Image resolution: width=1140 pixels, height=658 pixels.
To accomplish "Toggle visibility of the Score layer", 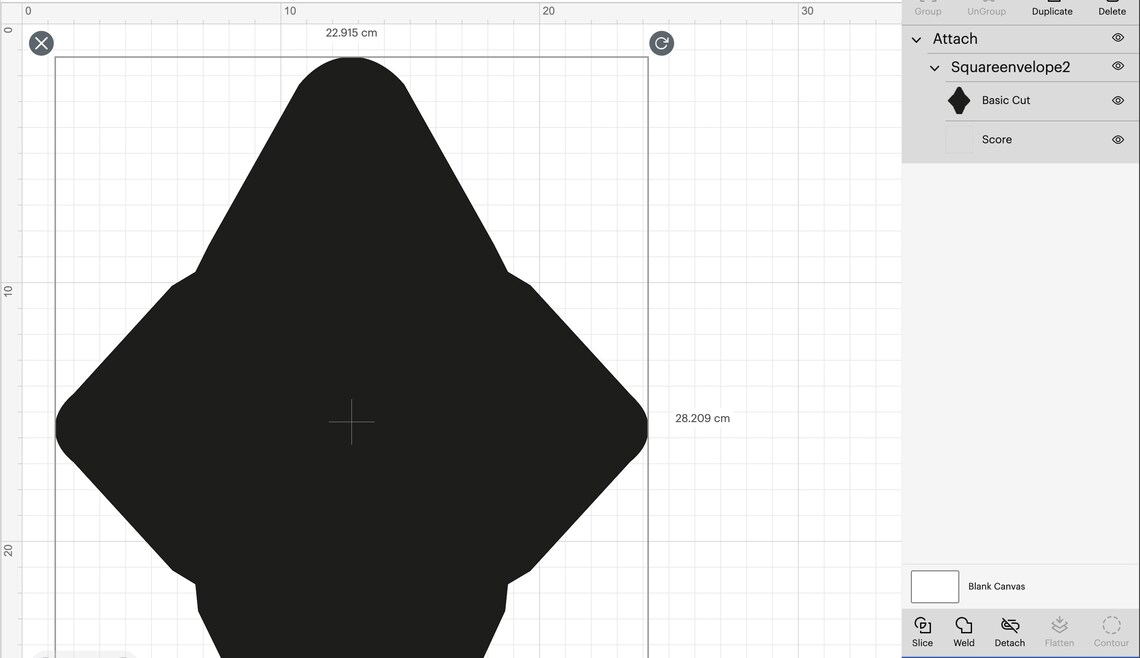I will coord(1118,139).
